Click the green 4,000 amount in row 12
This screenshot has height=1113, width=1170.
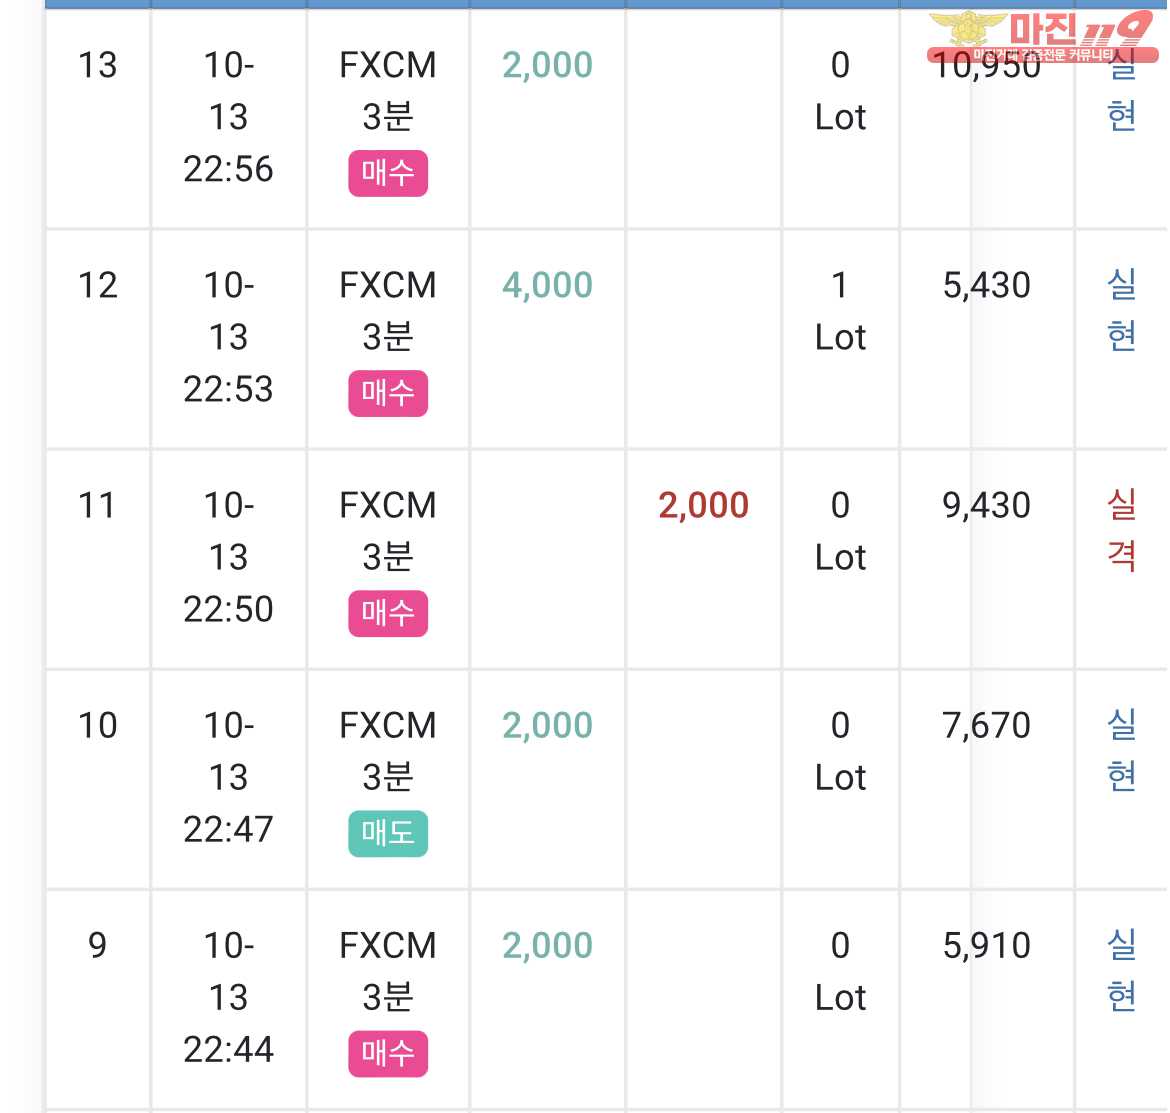tap(547, 285)
